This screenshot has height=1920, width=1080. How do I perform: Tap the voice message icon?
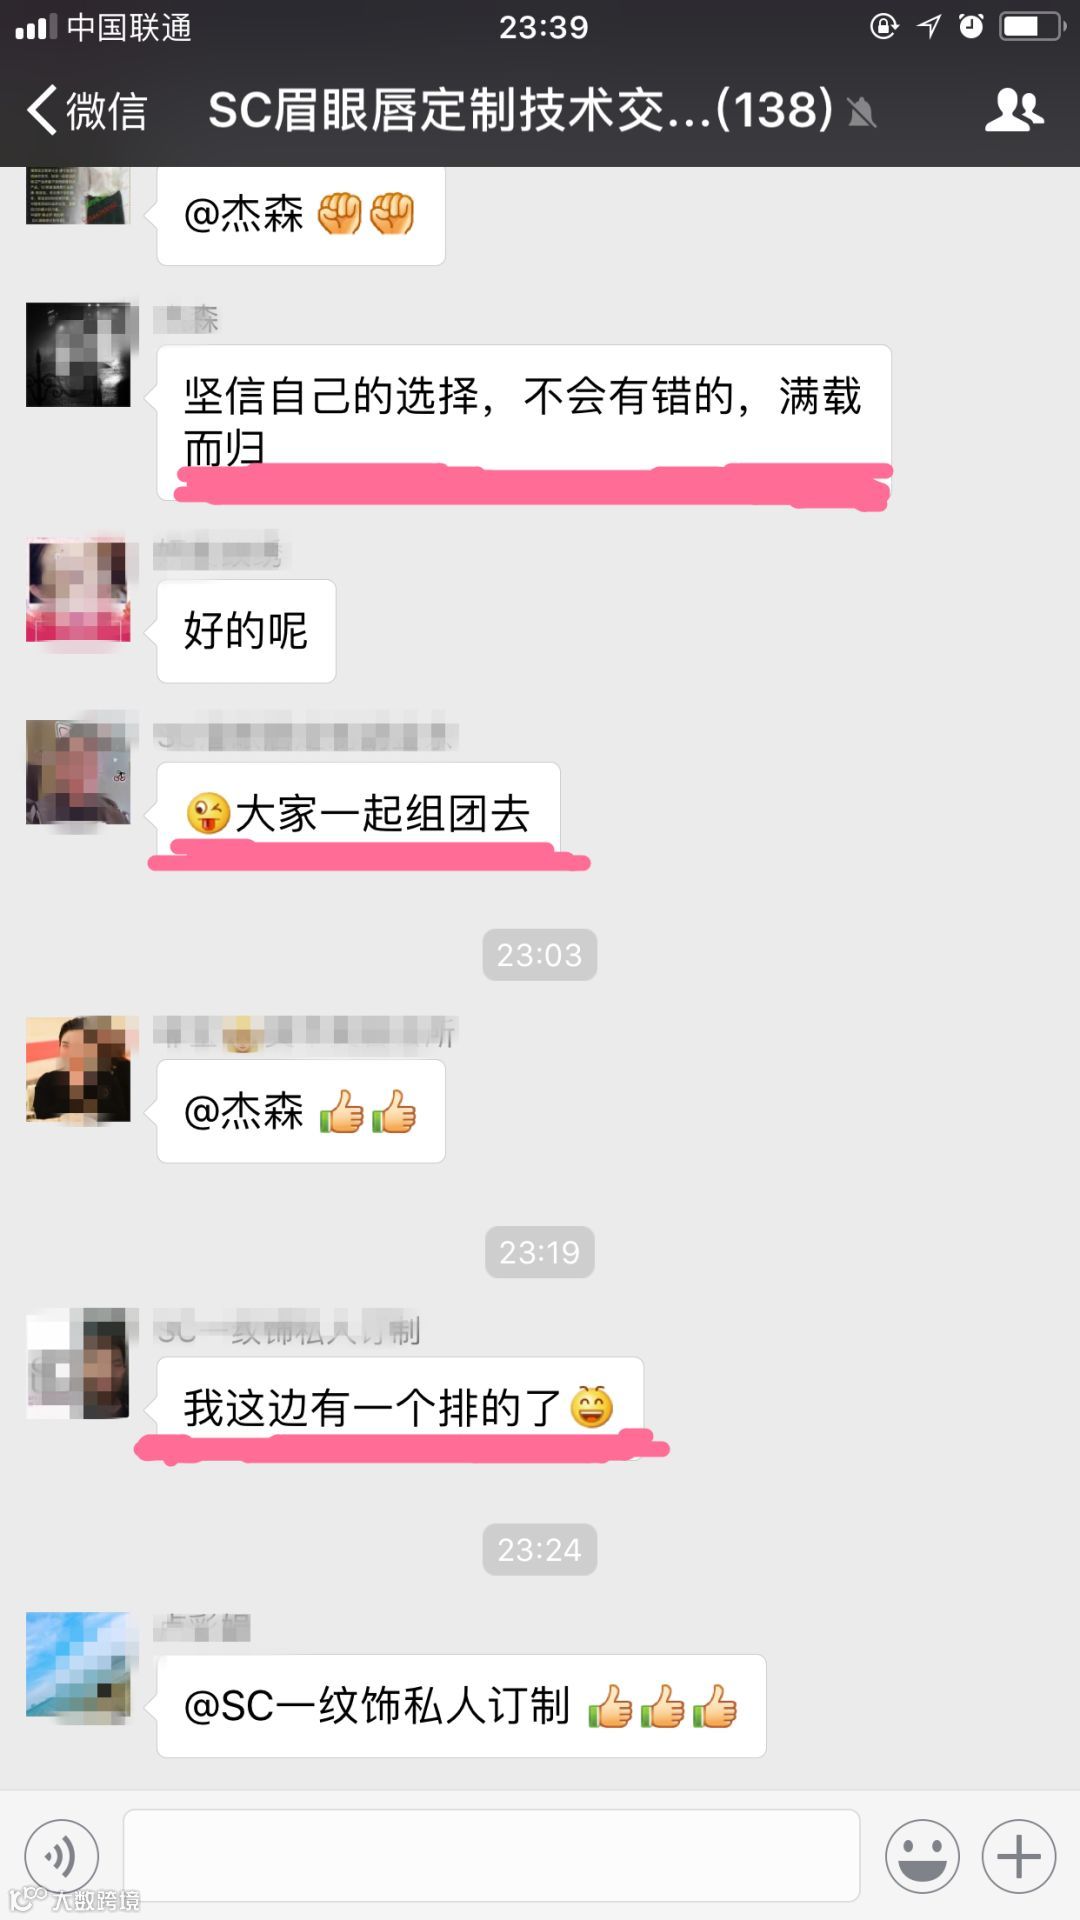tap(61, 1857)
